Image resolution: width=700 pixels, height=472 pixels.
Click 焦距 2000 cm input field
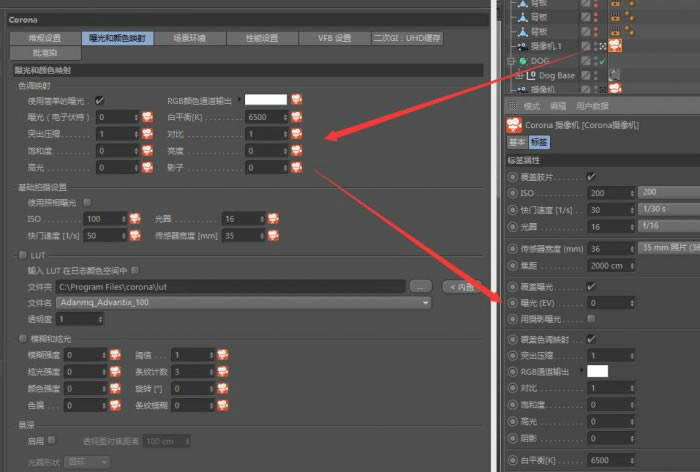click(x=611, y=266)
